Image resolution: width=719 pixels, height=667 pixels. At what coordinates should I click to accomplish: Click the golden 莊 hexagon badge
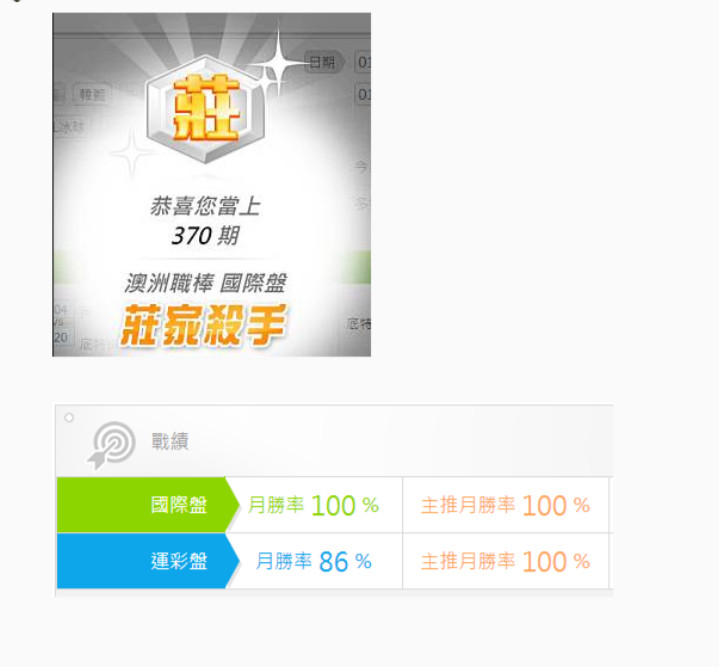pyautogui.click(x=206, y=109)
